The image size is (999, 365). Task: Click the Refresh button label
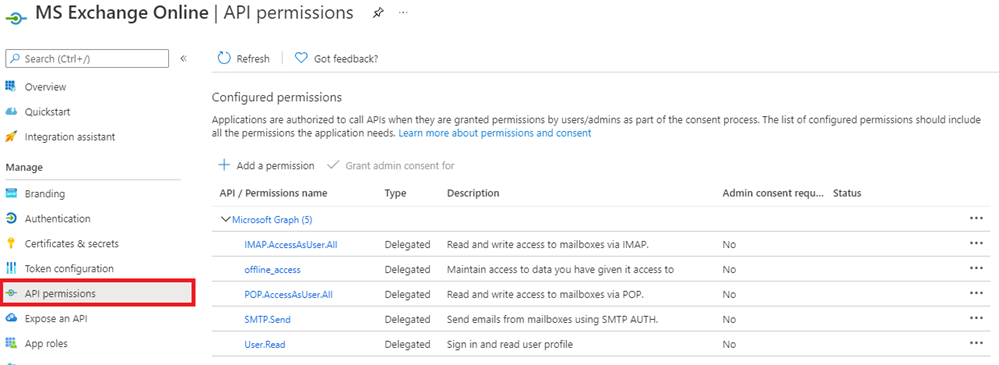[253, 59]
